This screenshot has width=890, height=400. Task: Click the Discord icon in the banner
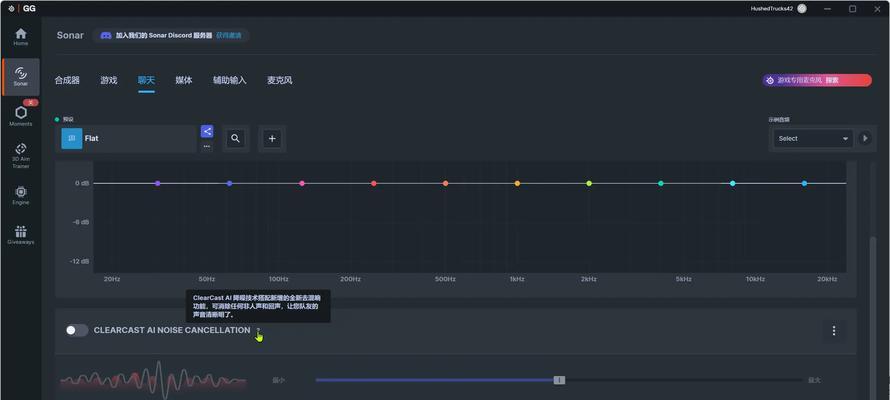[x=106, y=35]
